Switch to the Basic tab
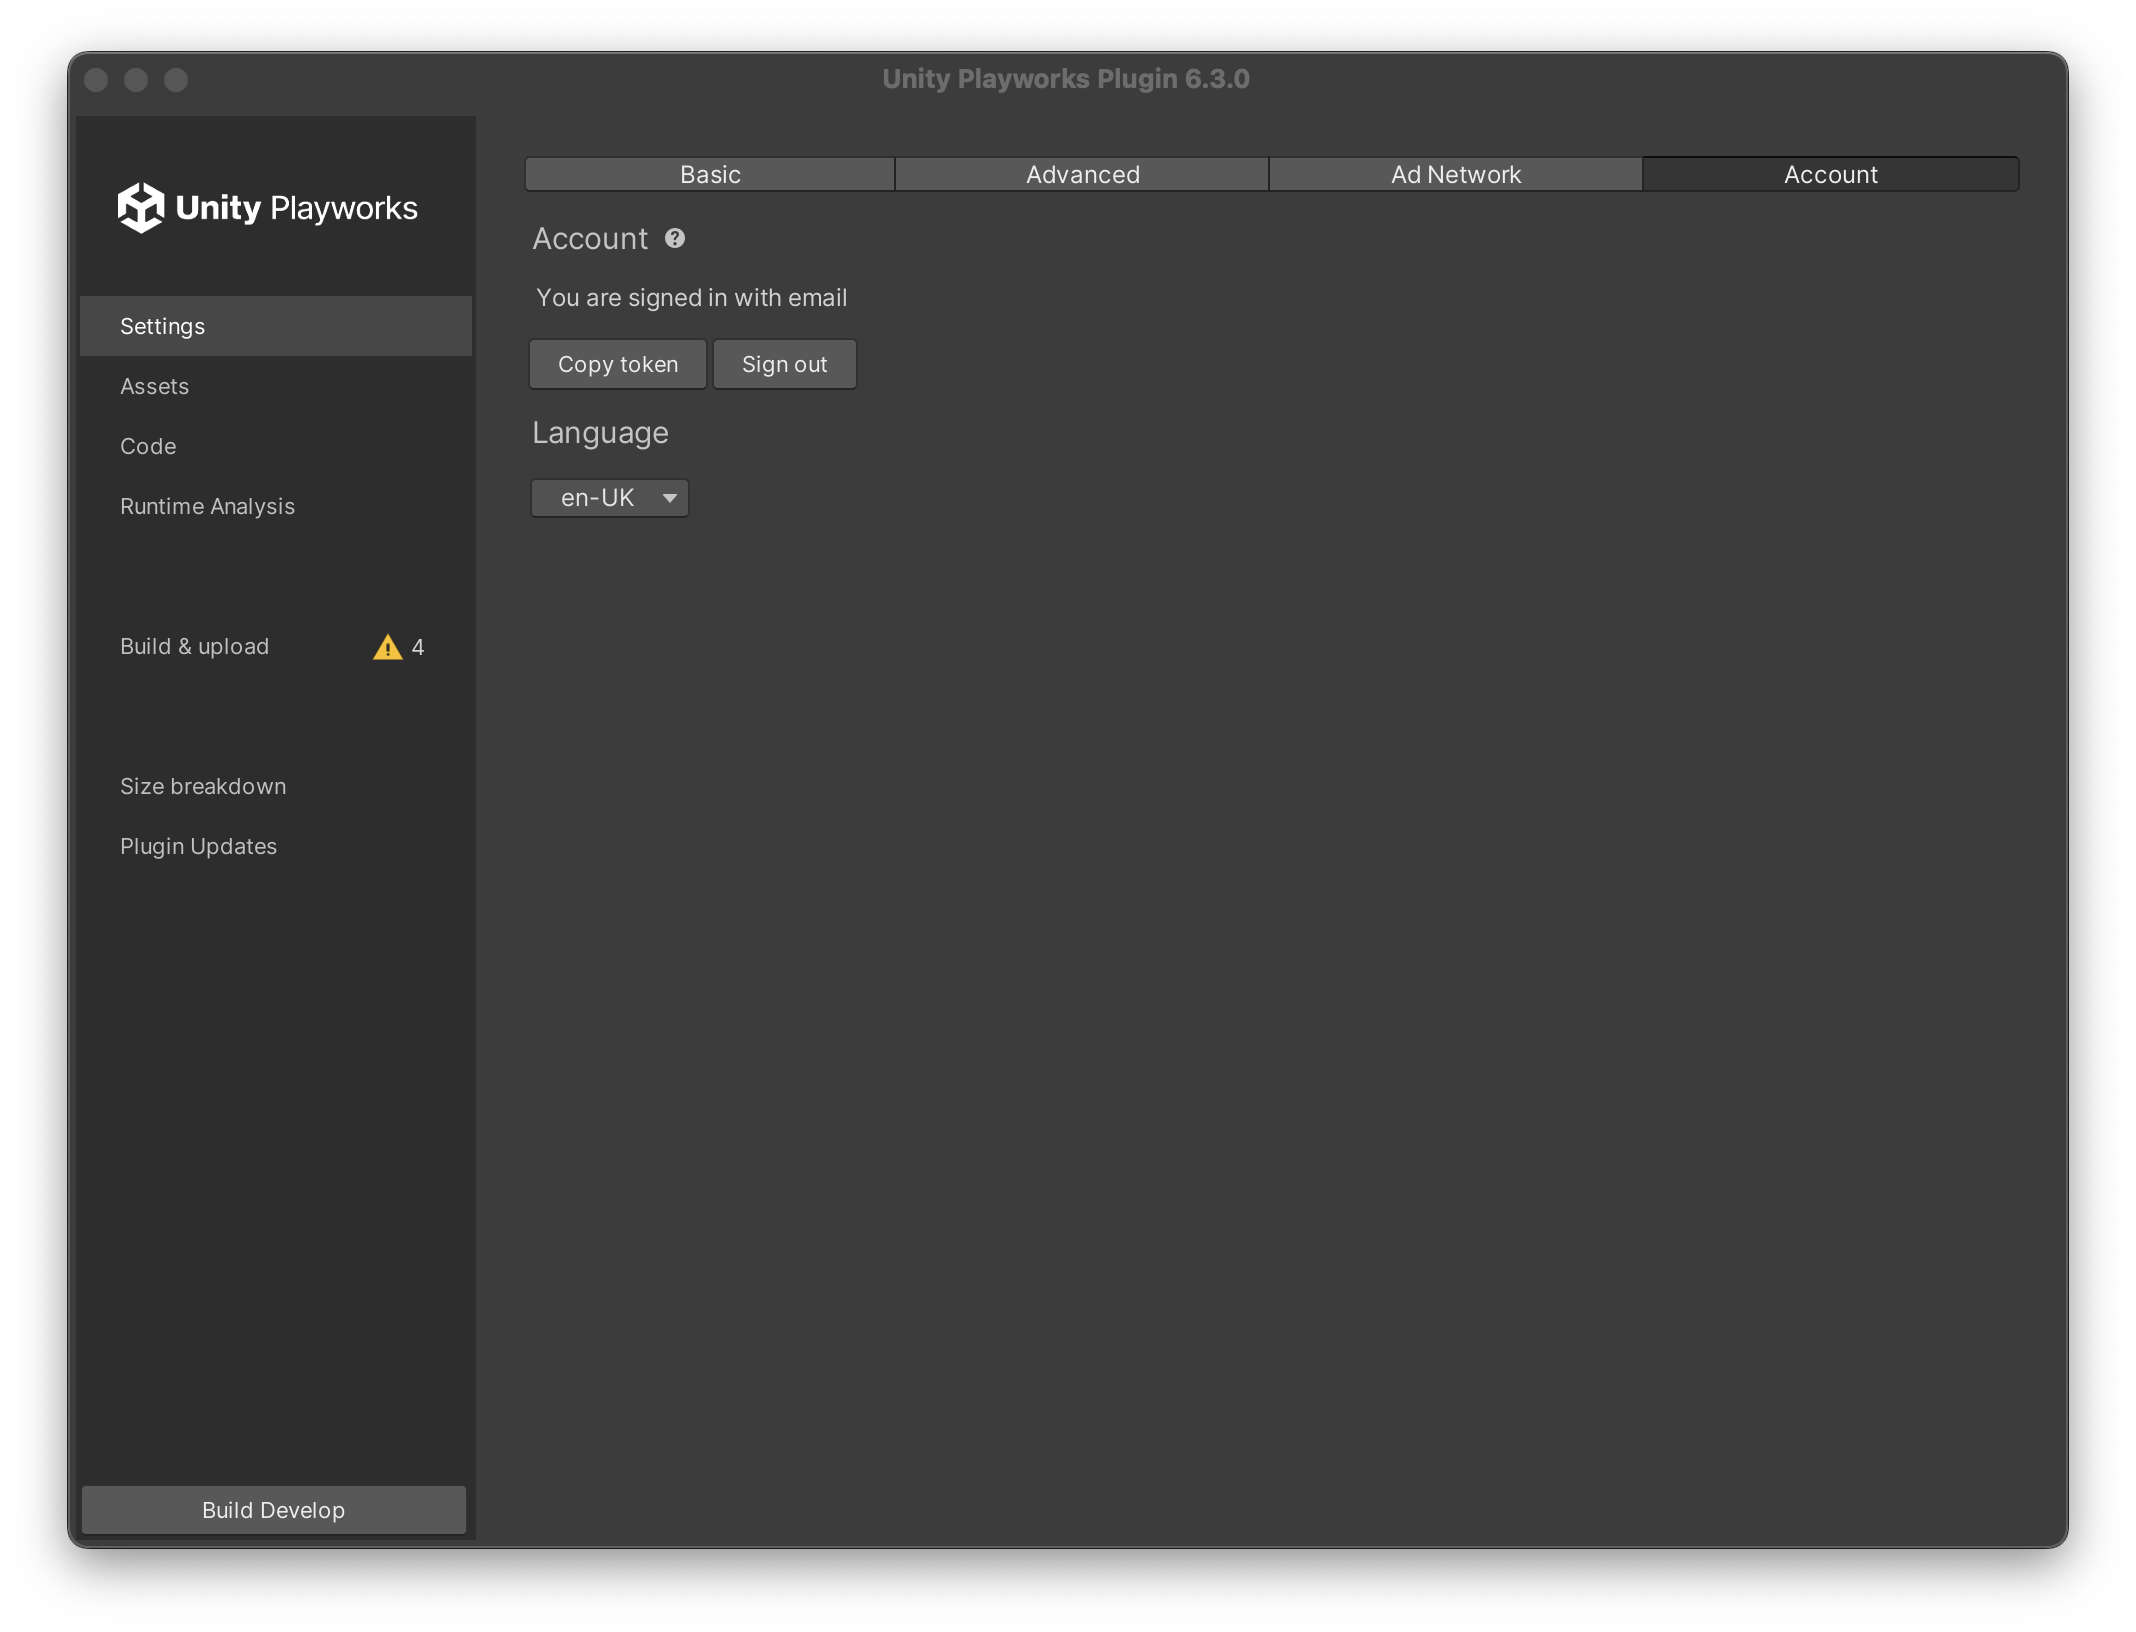This screenshot has width=2136, height=1632. tap(710, 174)
